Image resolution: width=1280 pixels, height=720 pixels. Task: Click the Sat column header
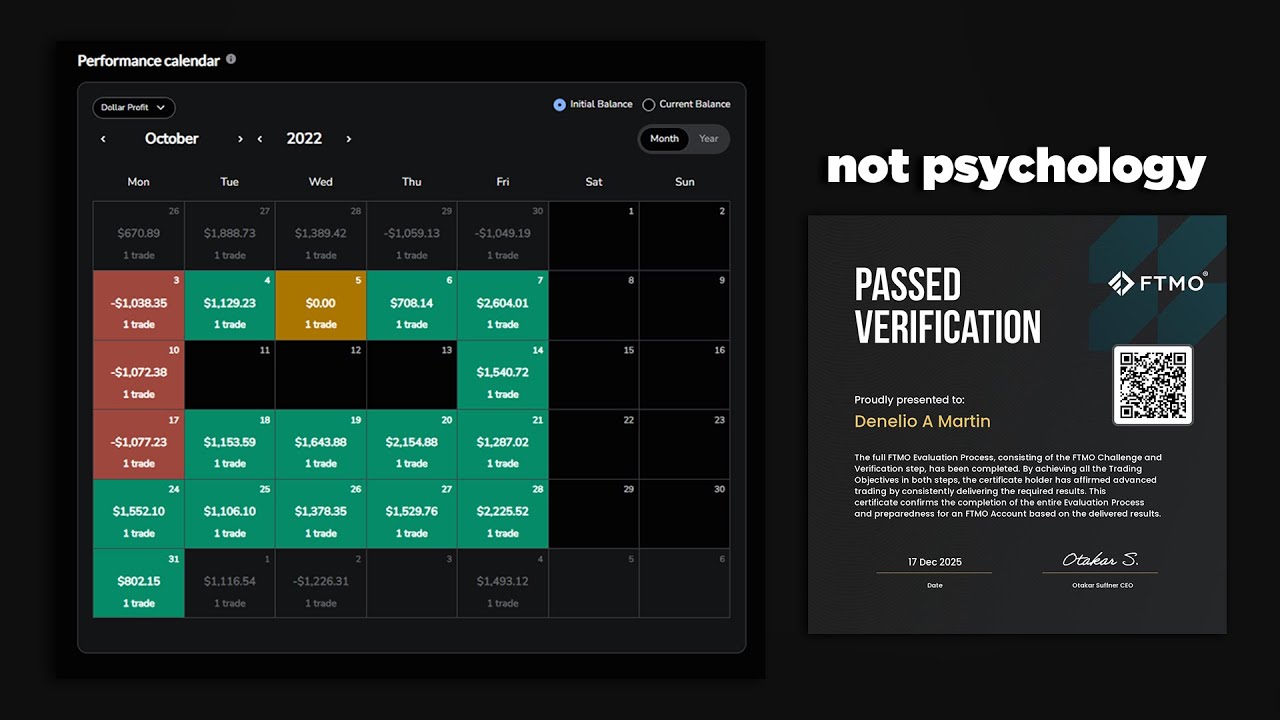click(594, 182)
